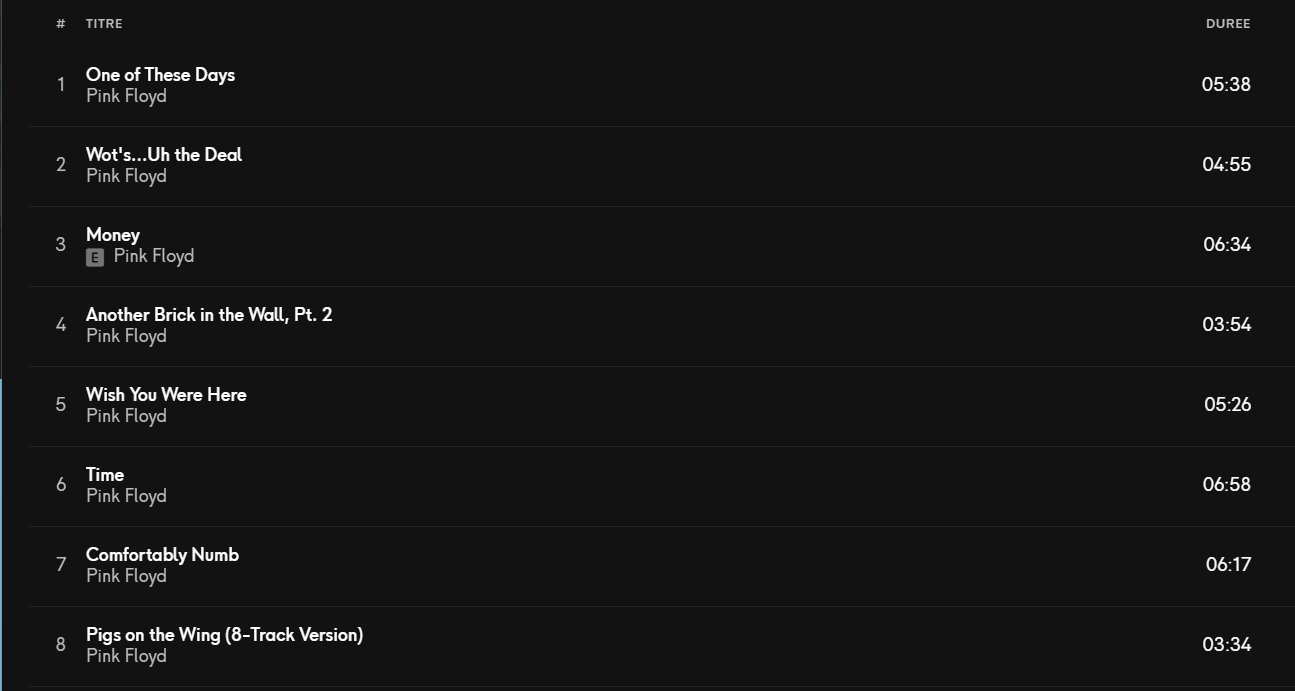Click track number 1 in the list
This screenshot has width=1295, height=691.
(61, 85)
